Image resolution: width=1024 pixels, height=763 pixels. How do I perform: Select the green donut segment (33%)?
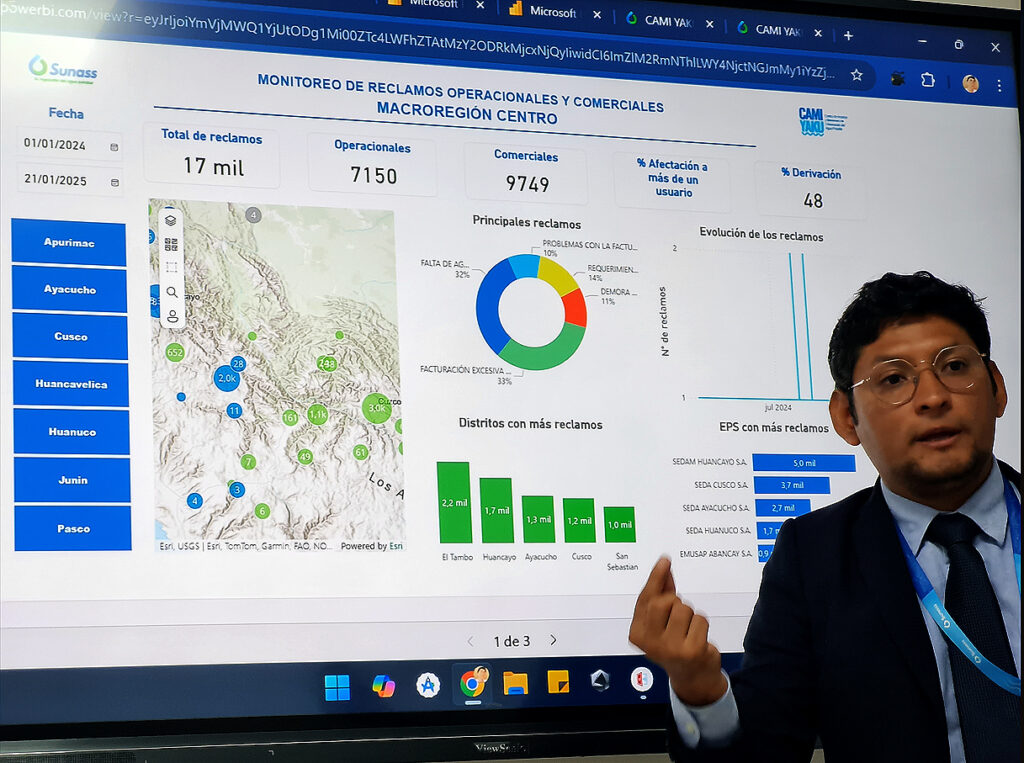point(543,351)
